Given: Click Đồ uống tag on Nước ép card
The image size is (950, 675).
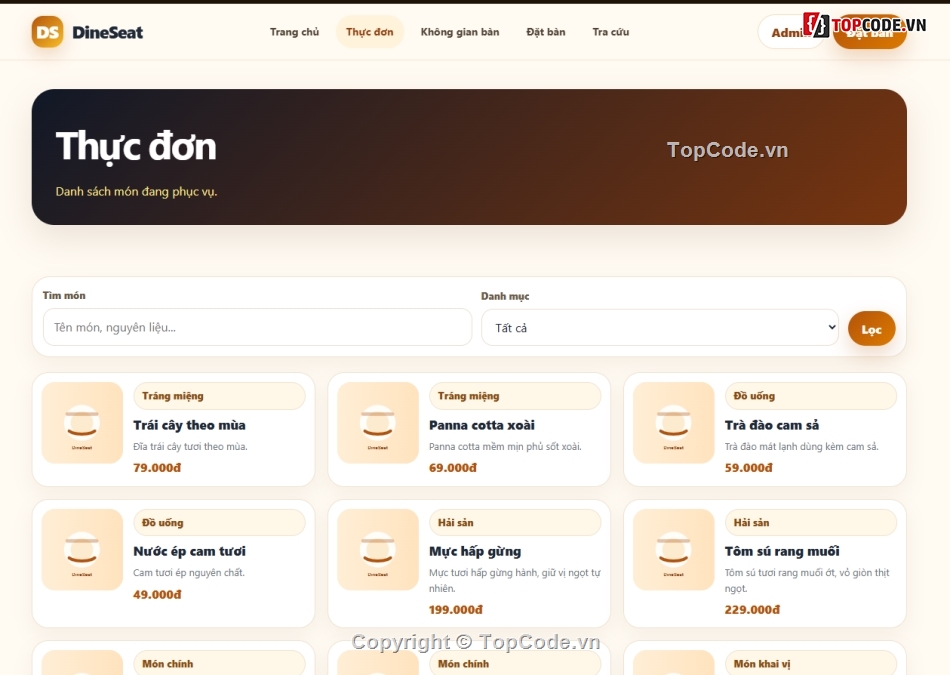Looking at the screenshot, I should pos(219,522).
